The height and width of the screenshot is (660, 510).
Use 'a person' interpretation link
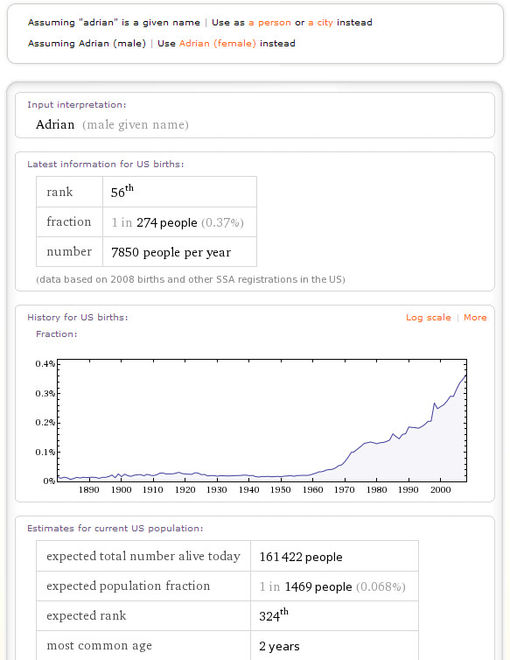269,22
